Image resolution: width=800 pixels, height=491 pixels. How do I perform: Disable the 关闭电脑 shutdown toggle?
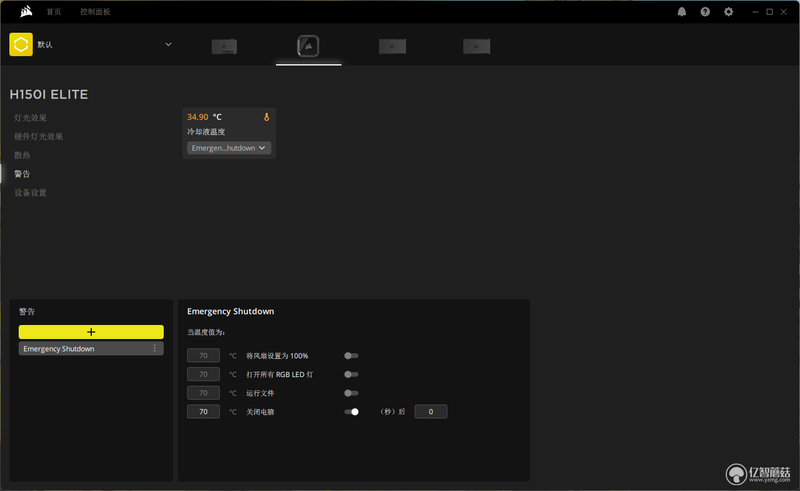(x=351, y=412)
